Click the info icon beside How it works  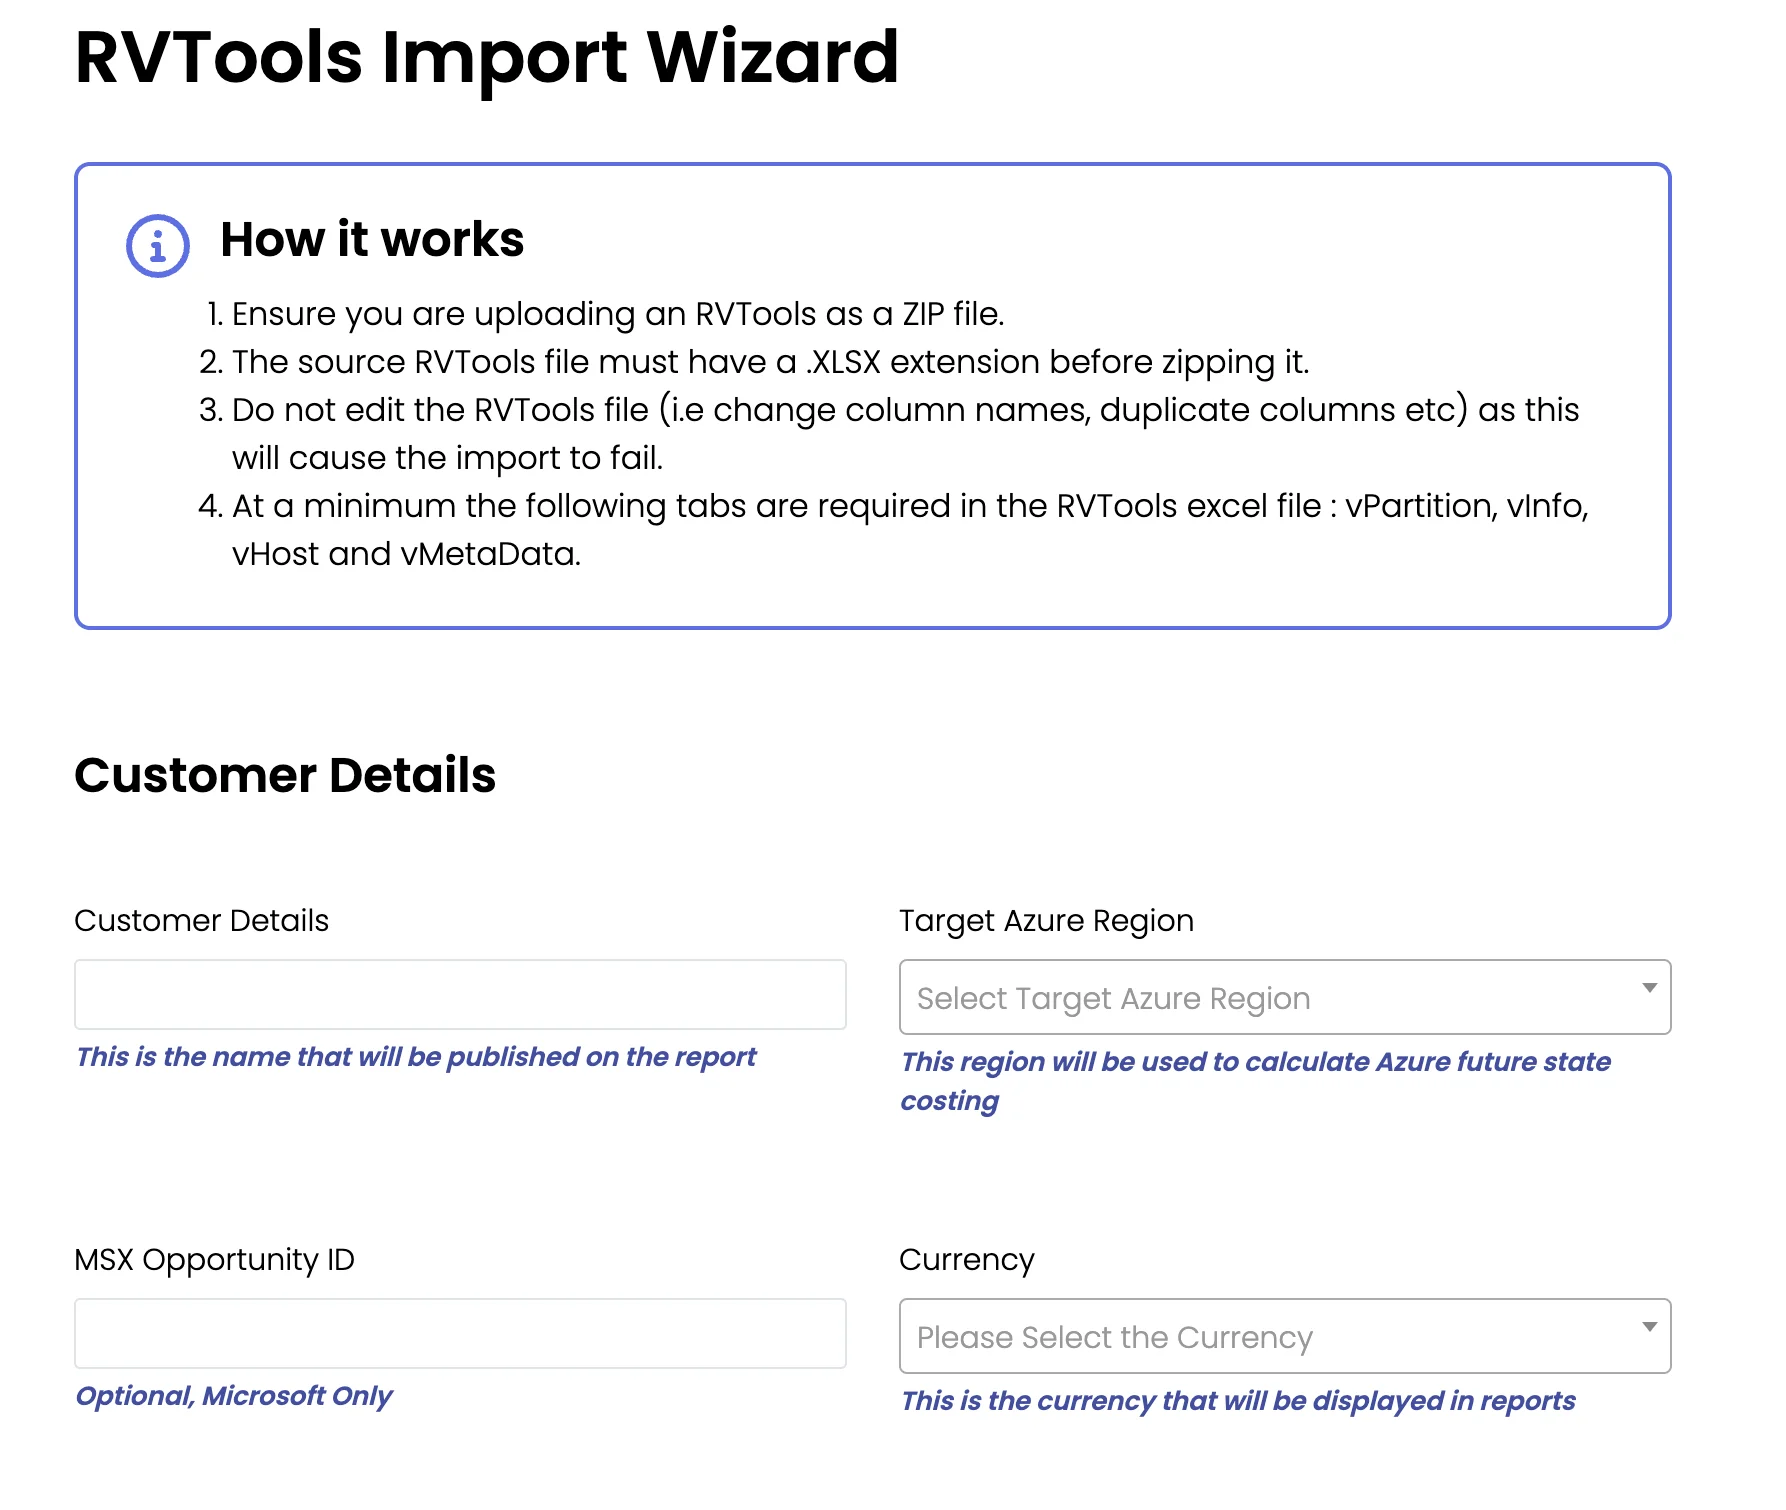point(157,245)
